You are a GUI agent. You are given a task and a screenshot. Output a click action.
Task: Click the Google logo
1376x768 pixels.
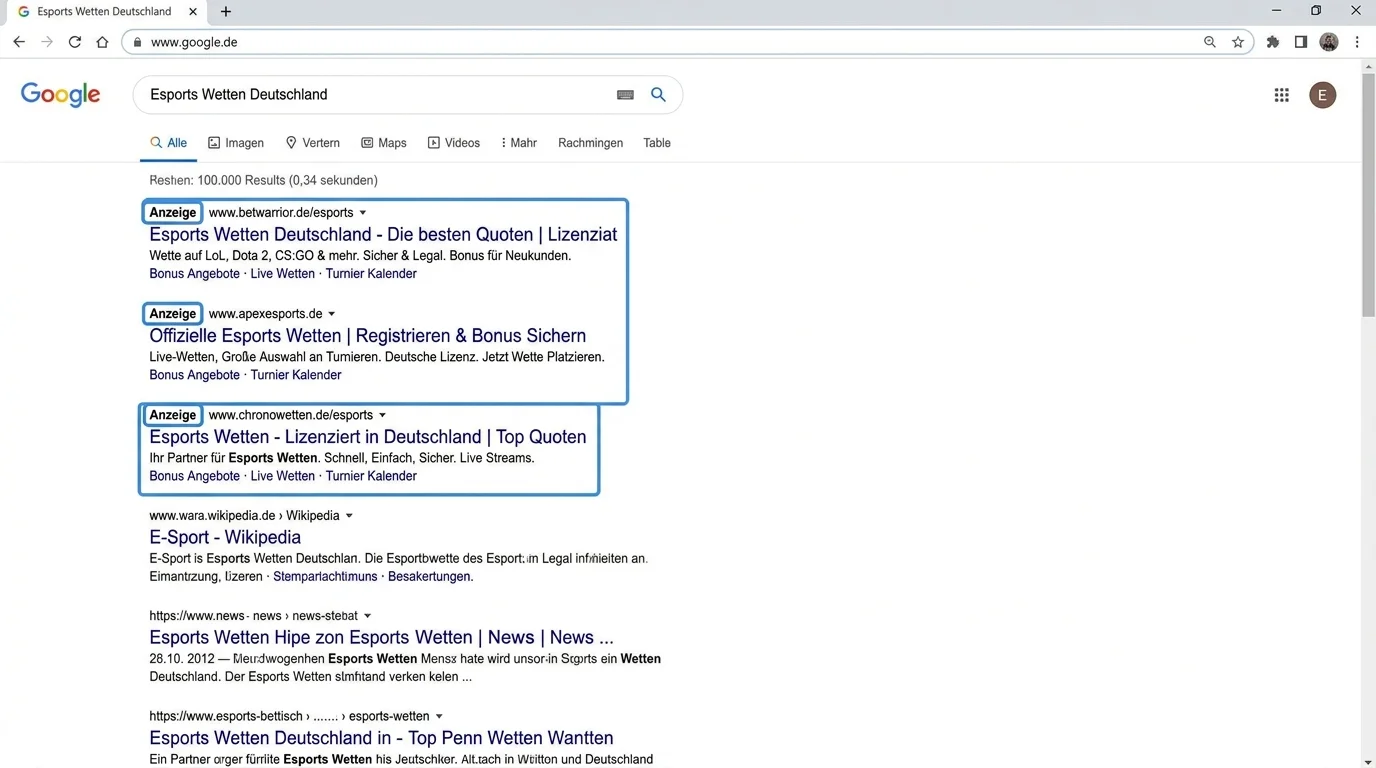click(60, 95)
